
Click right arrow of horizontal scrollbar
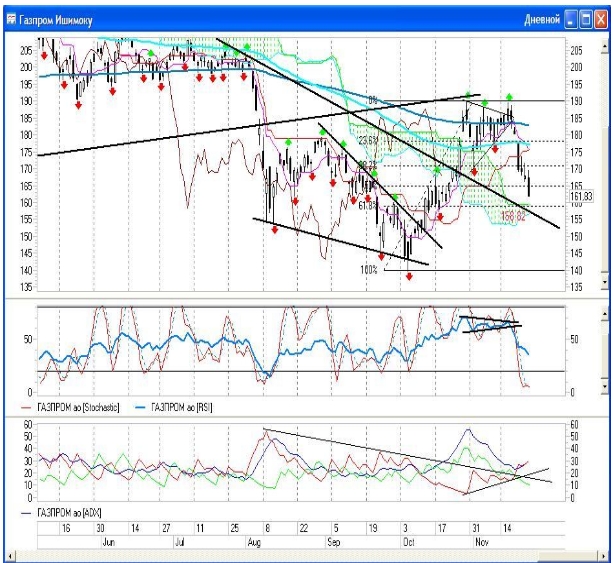click(x=604, y=556)
